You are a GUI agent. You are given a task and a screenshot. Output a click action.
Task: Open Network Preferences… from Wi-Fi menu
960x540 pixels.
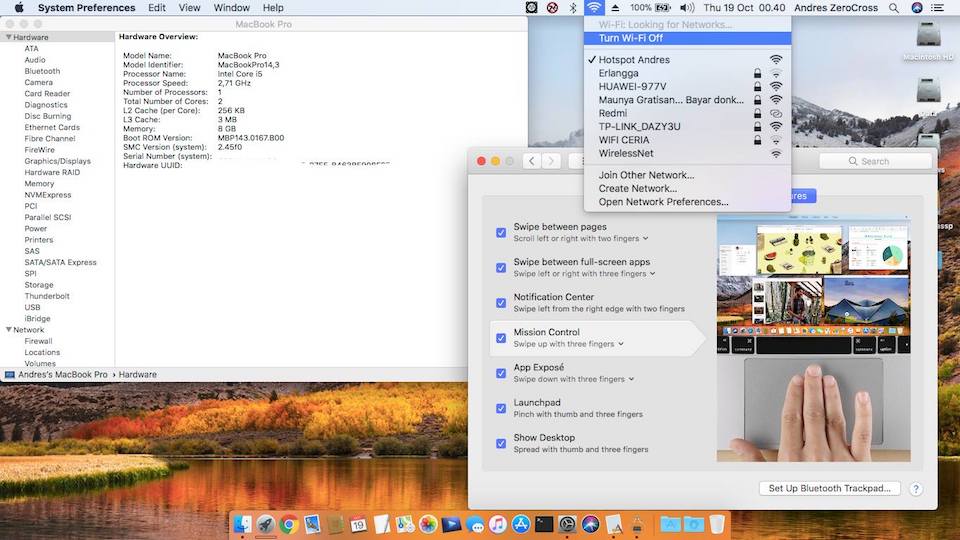[x=688, y=202]
